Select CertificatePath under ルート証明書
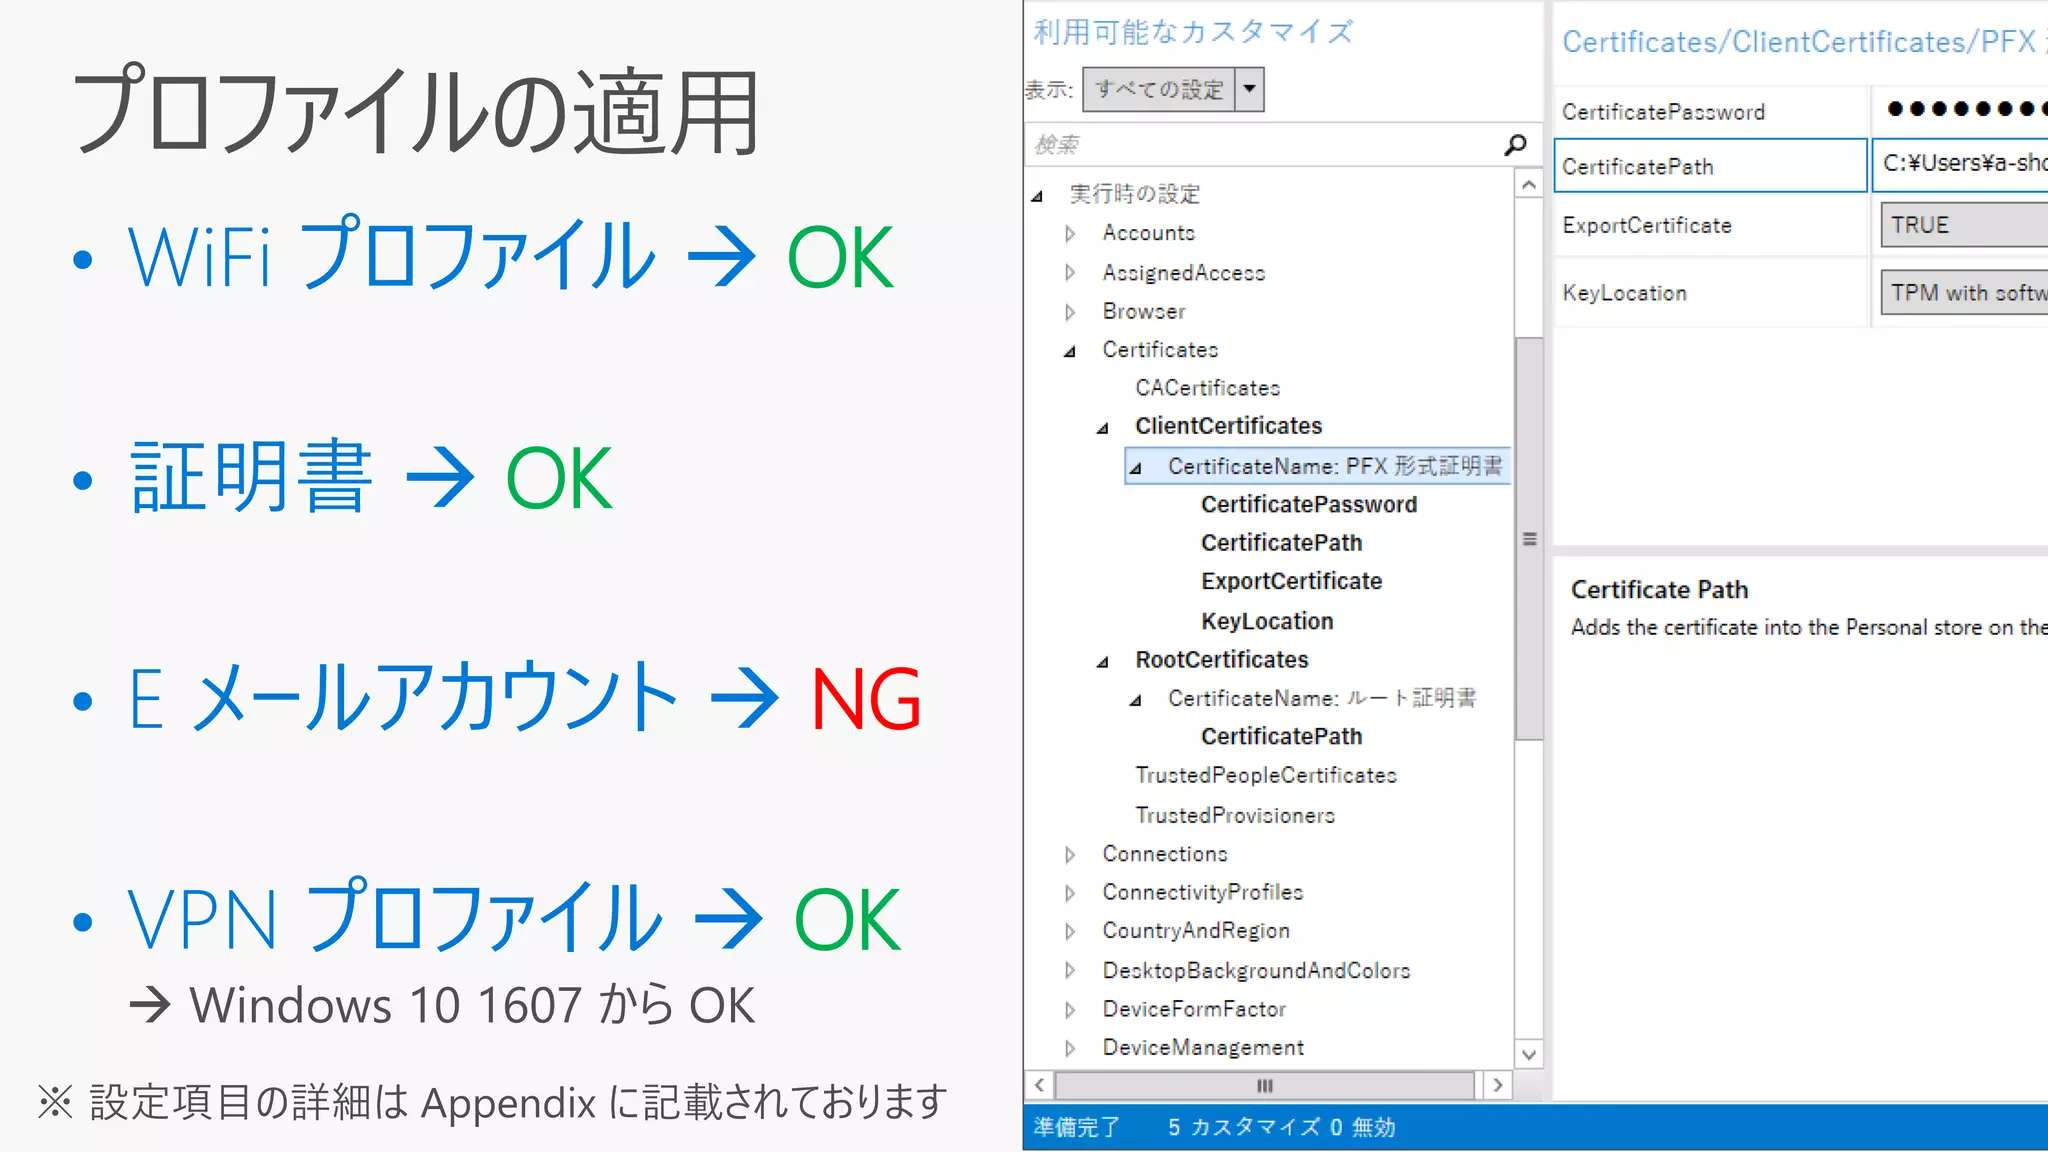2048x1152 pixels. [1281, 737]
